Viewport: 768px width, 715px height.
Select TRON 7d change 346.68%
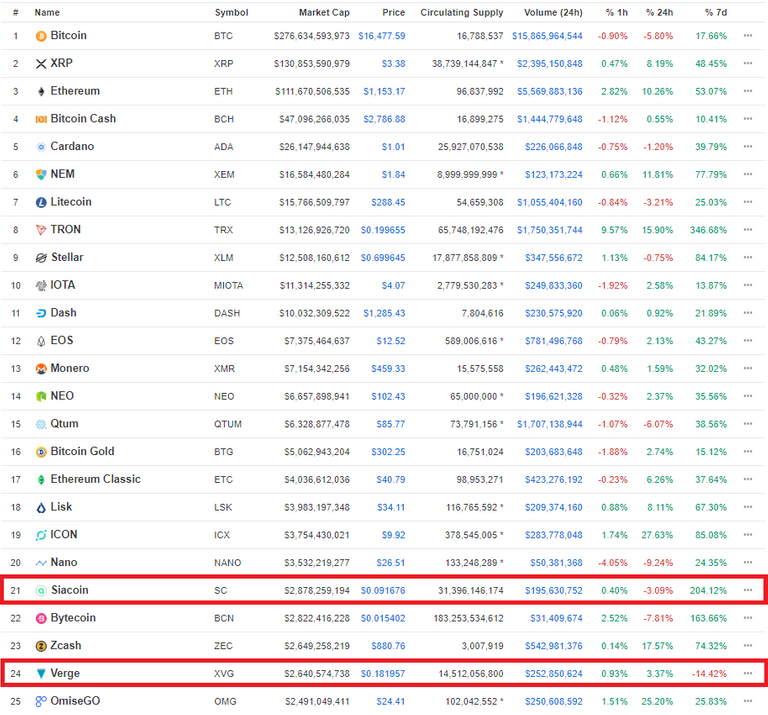pyautogui.click(x=708, y=230)
